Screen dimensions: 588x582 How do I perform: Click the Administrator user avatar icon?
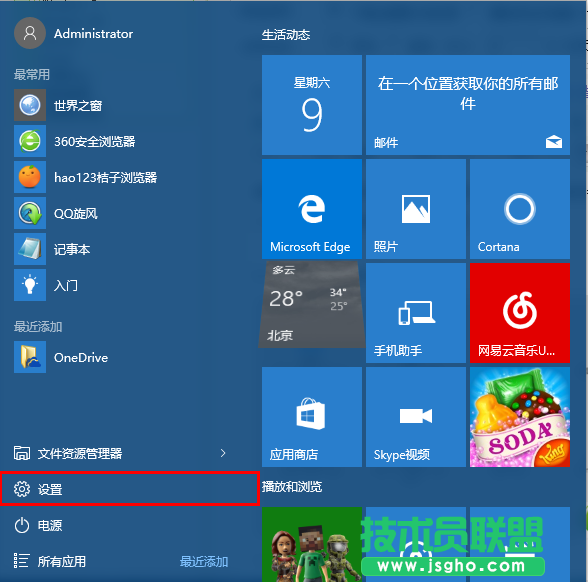(x=30, y=33)
